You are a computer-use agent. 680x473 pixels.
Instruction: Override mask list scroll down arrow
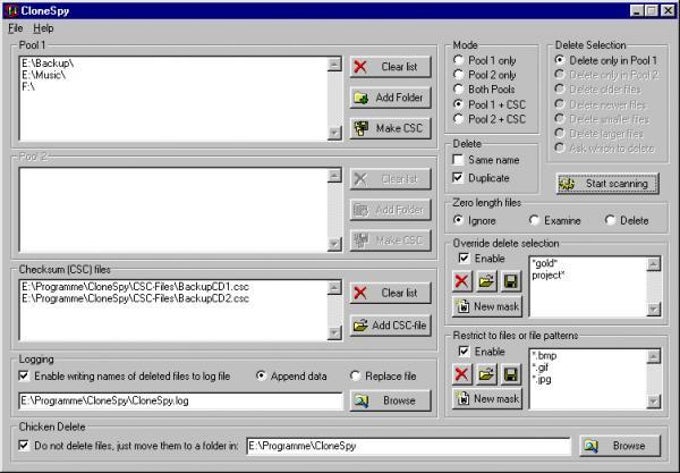654,309
